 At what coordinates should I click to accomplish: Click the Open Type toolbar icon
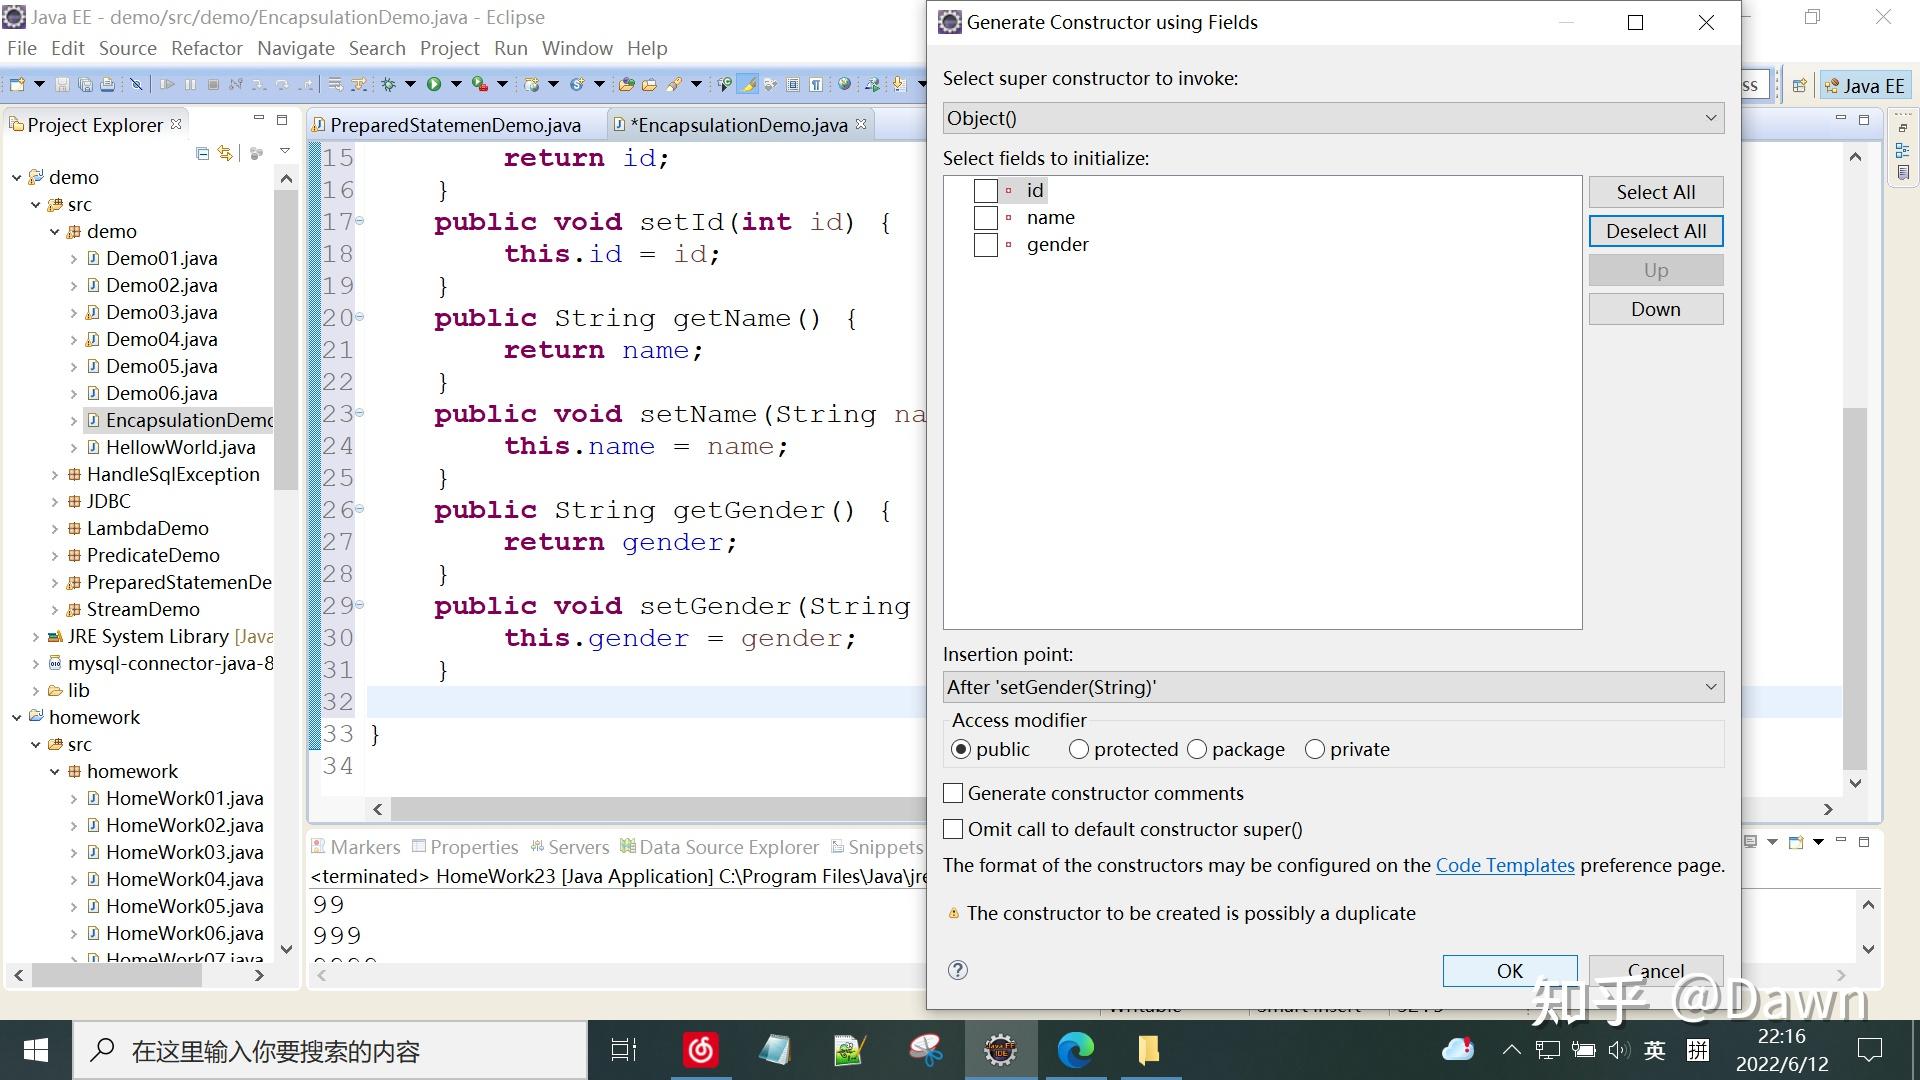tap(626, 85)
